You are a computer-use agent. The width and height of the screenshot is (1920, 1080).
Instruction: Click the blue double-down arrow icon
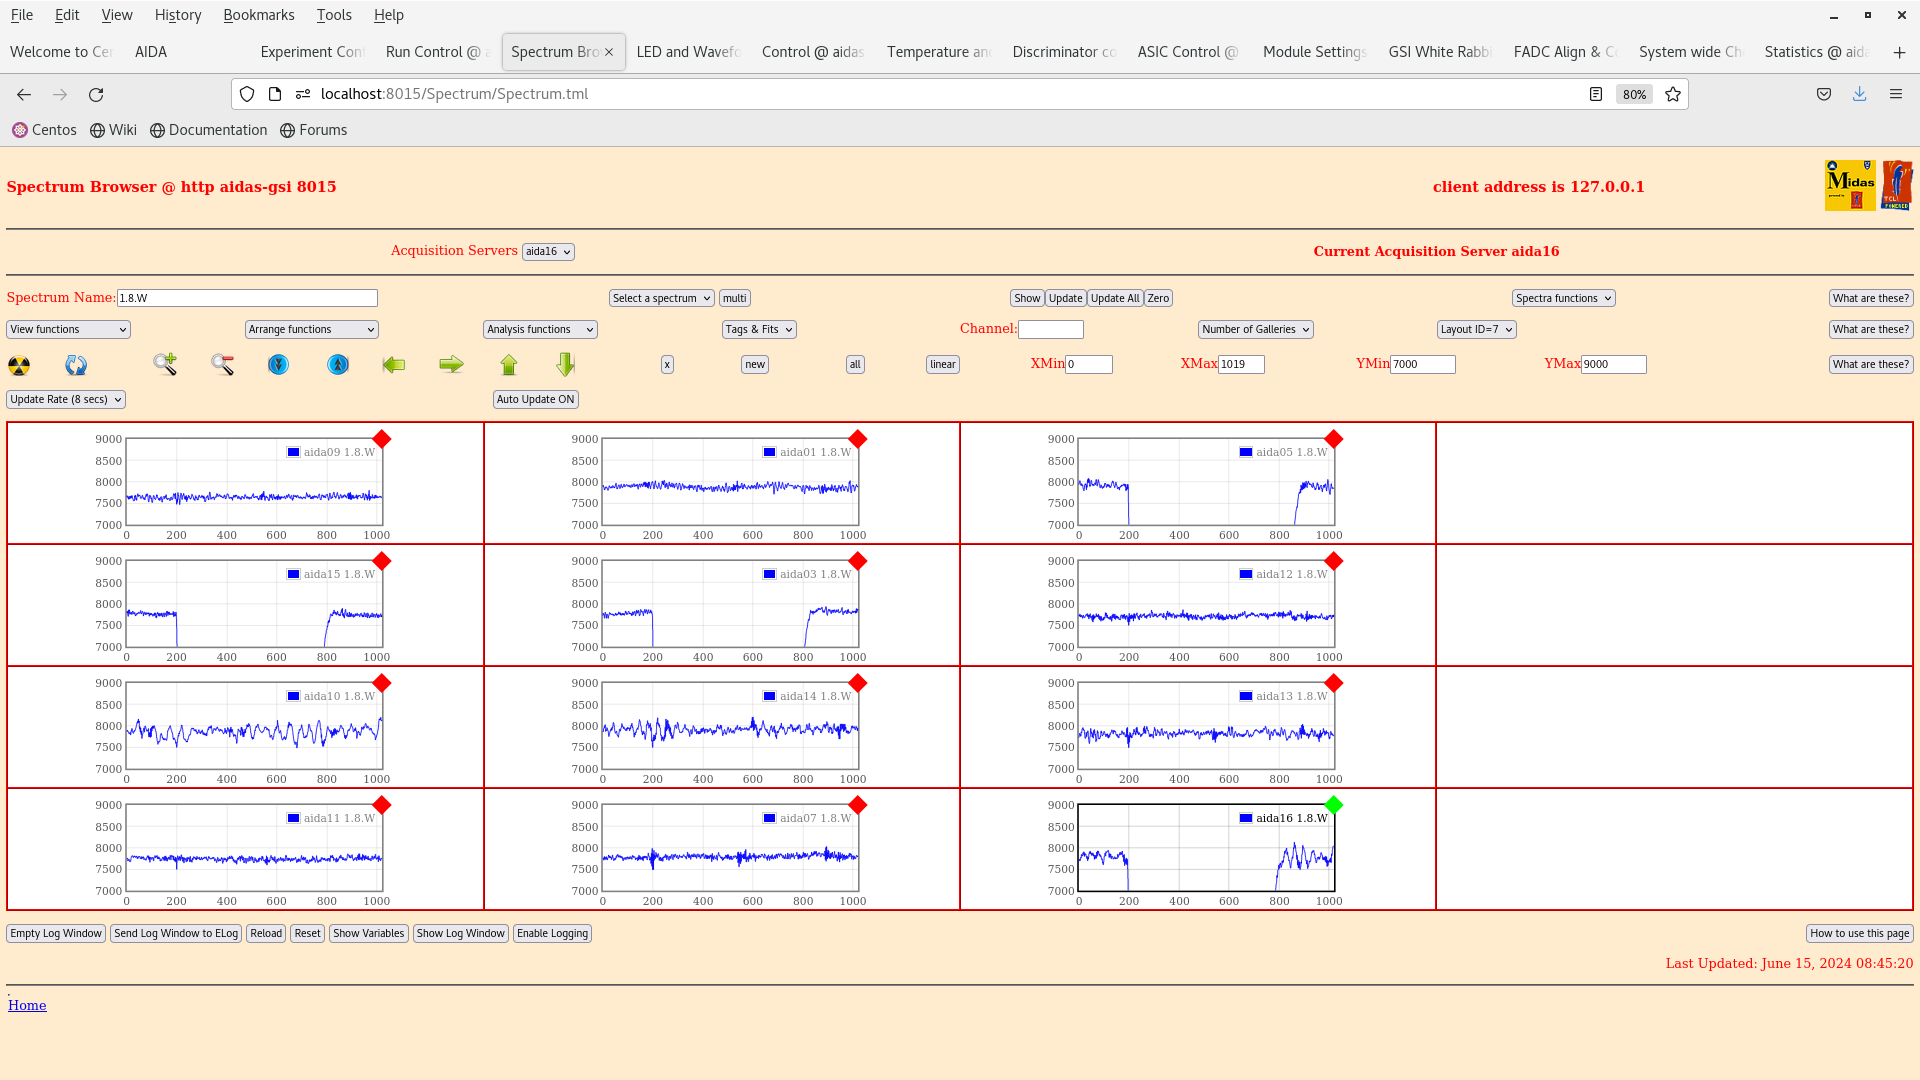click(x=279, y=365)
